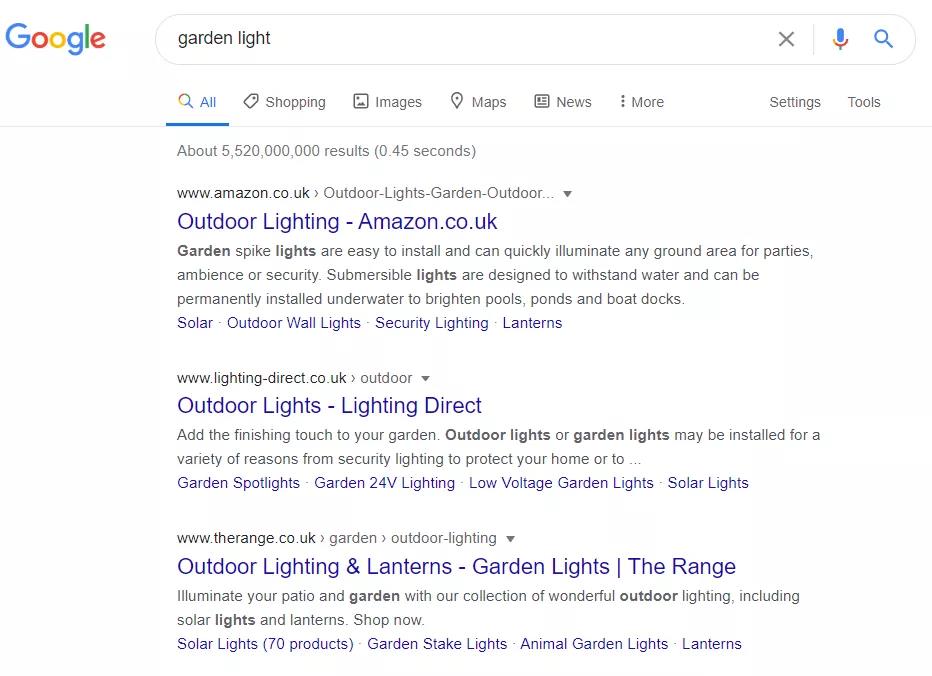Image resolution: width=932 pixels, height=676 pixels.
Task: Open the Outdoor Lighting - Amazon.co.uk result
Action: click(x=337, y=222)
